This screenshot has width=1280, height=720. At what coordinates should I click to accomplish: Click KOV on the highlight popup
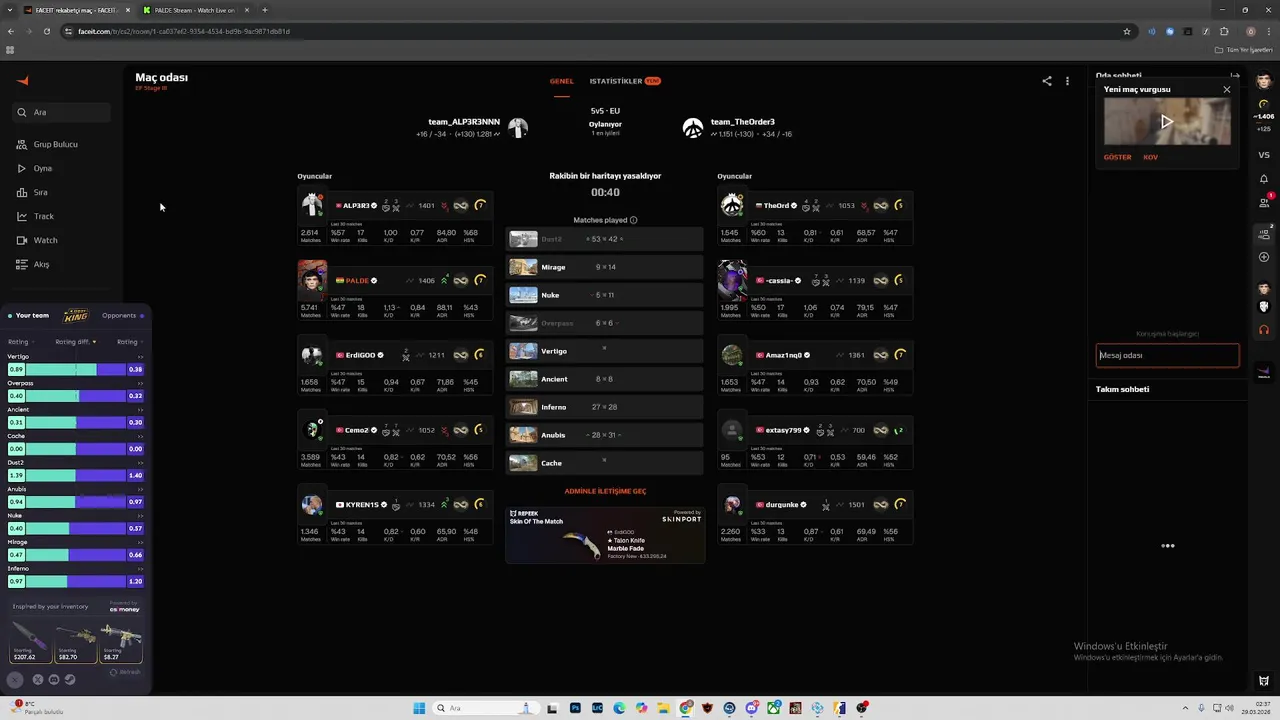(1151, 157)
